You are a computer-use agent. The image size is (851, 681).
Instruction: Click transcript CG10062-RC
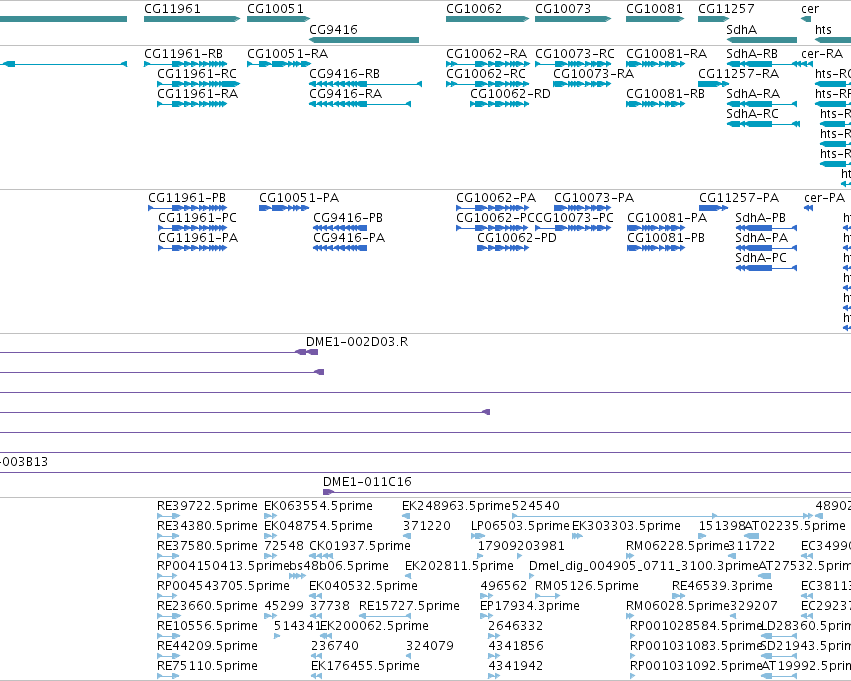(x=487, y=84)
